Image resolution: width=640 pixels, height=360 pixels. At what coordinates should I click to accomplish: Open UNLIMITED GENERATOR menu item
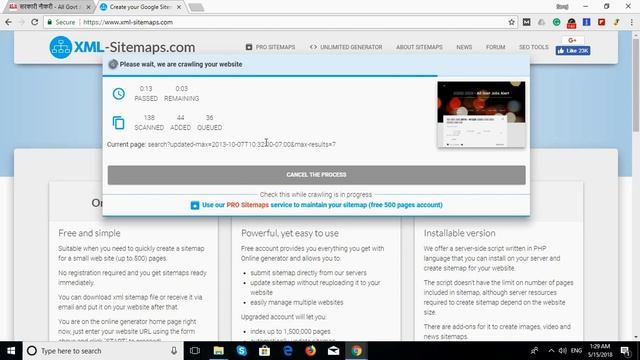(346, 47)
